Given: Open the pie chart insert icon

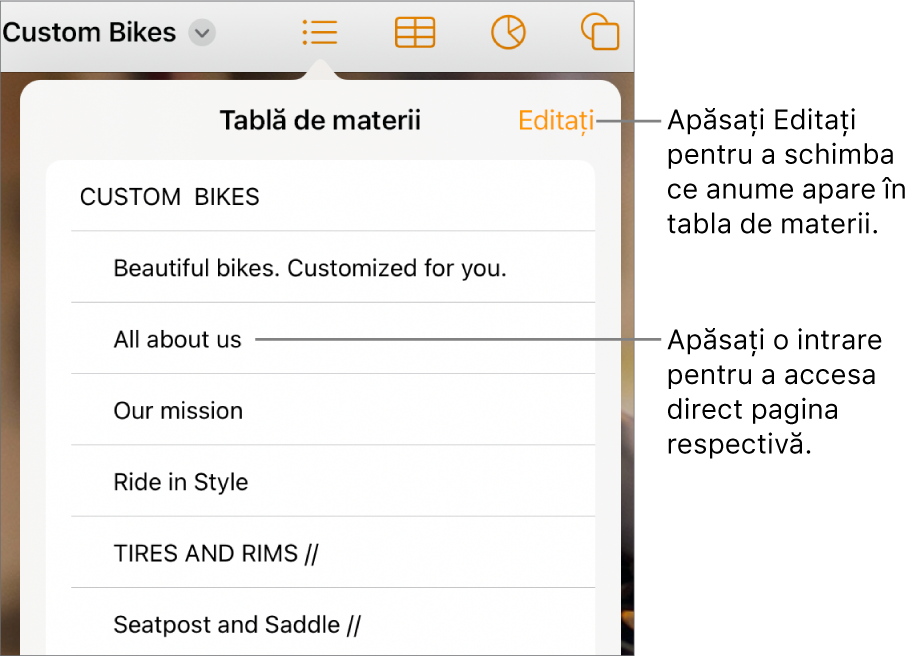Looking at the screenshot, I should (508, 32).
